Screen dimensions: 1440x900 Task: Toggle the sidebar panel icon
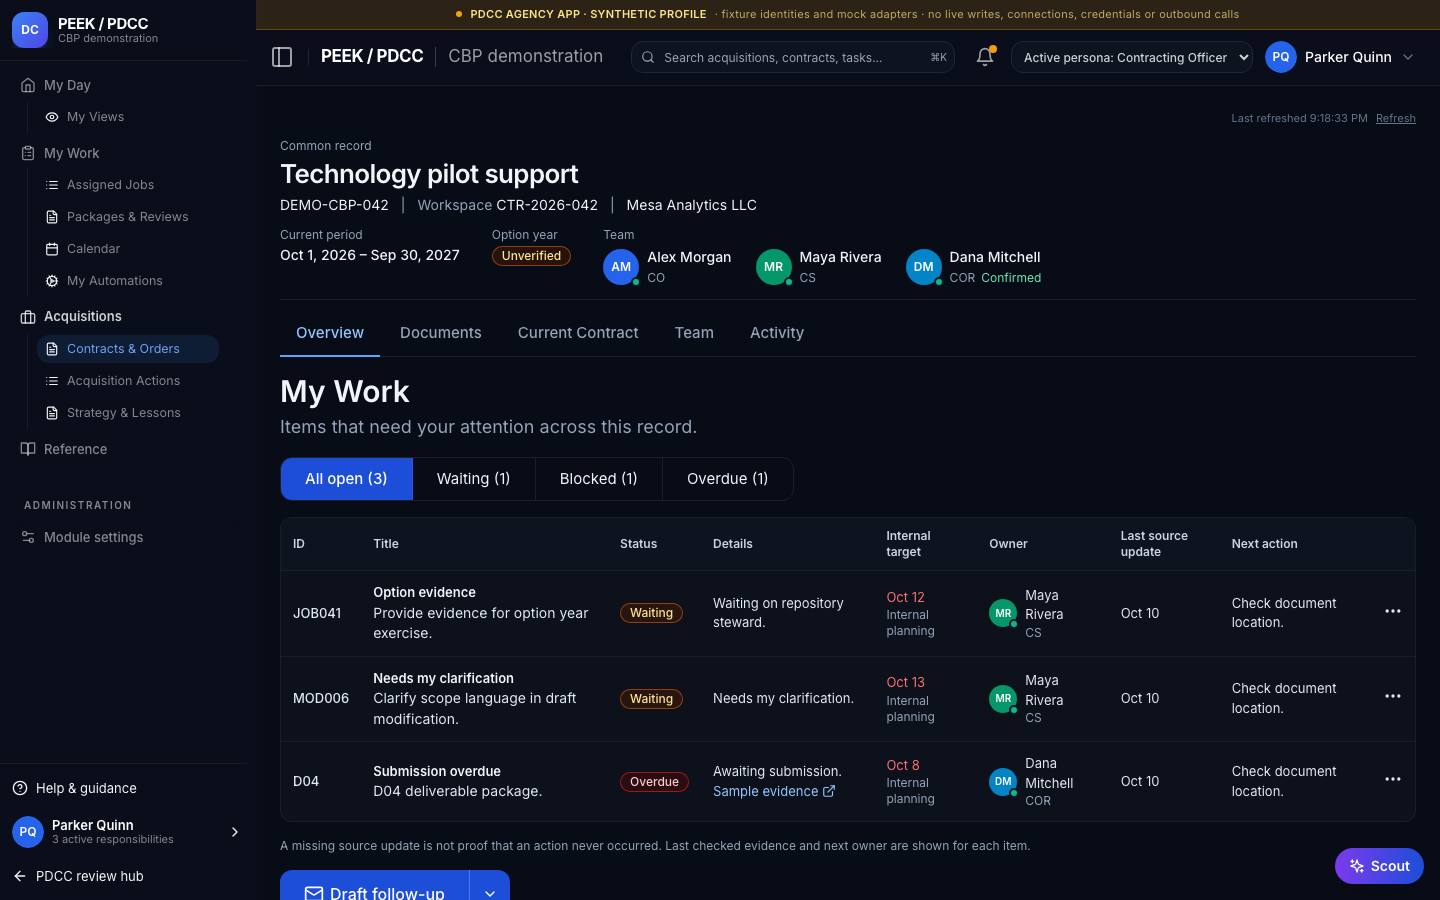tap(282, 57)
